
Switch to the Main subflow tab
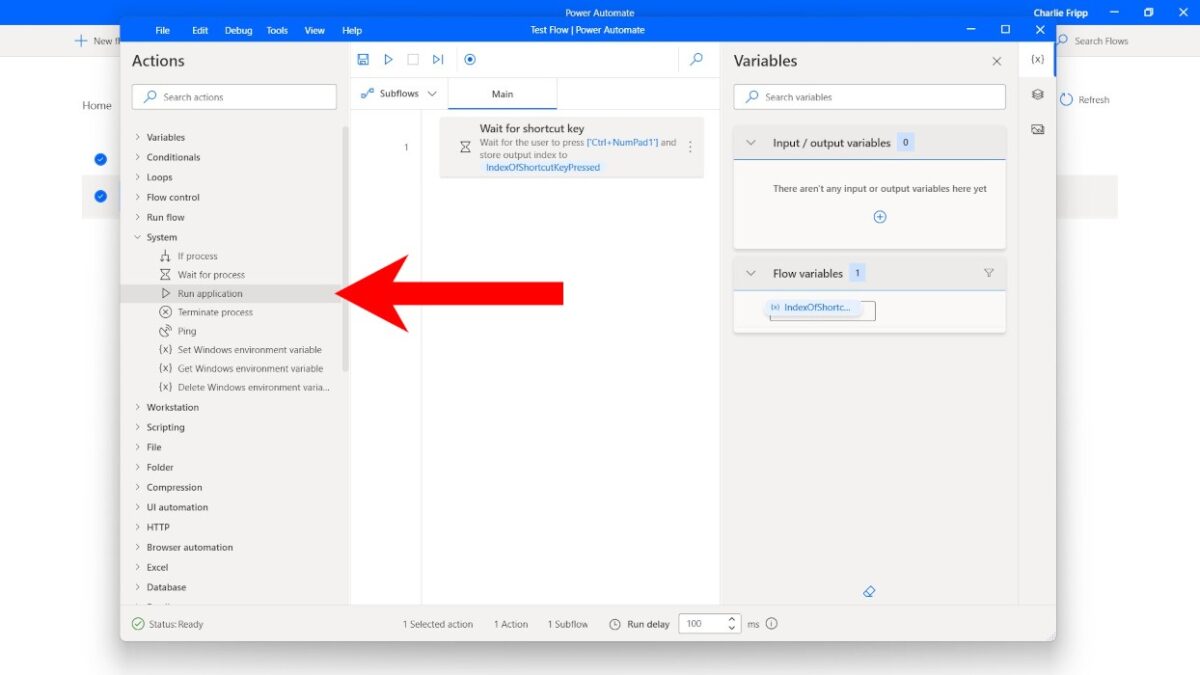point(502,93)
